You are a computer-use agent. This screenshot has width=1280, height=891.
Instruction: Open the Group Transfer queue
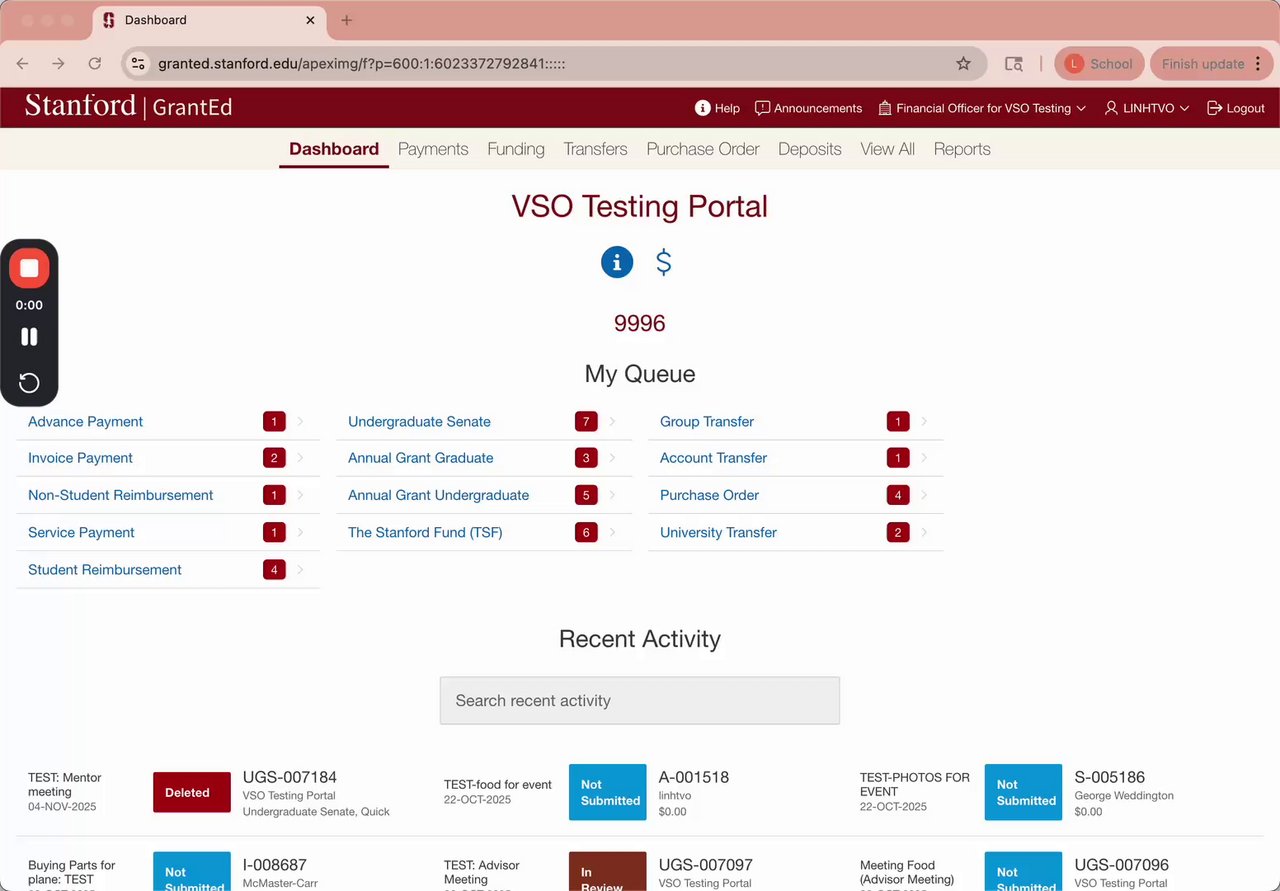(707, 421)
